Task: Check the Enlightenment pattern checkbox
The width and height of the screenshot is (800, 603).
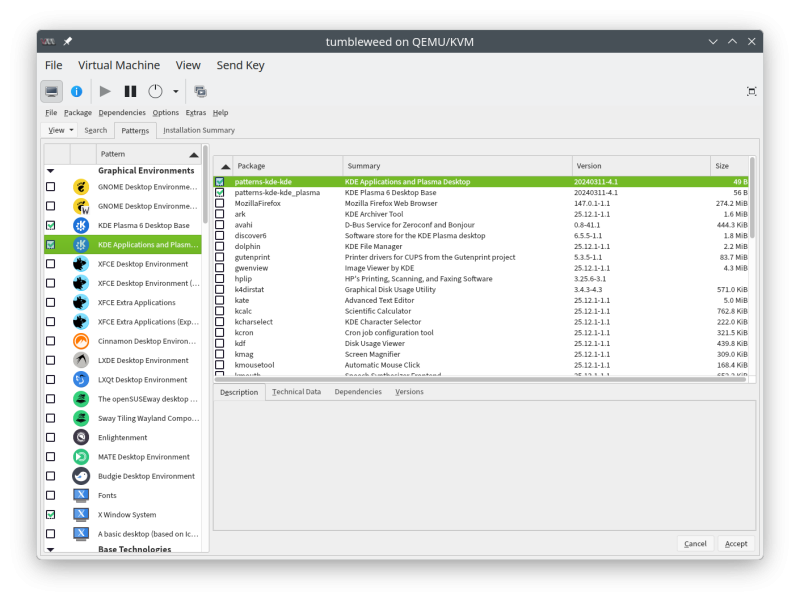Action: 51,437
